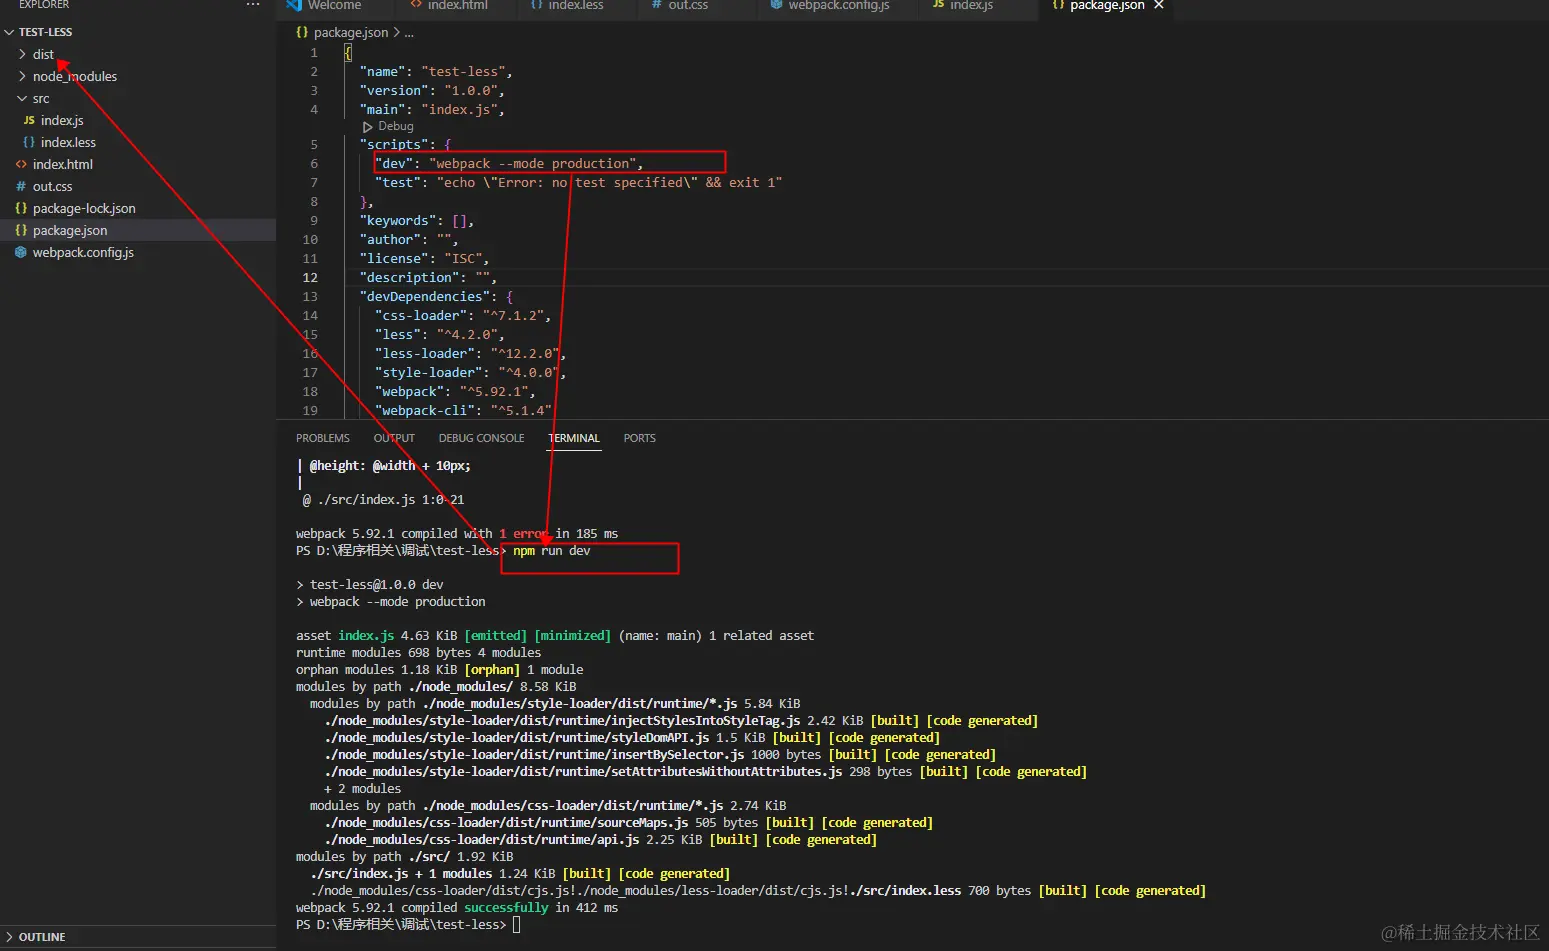Open the Explorer more actions ellipsis
1549x951 pixels.
(253, 5)
